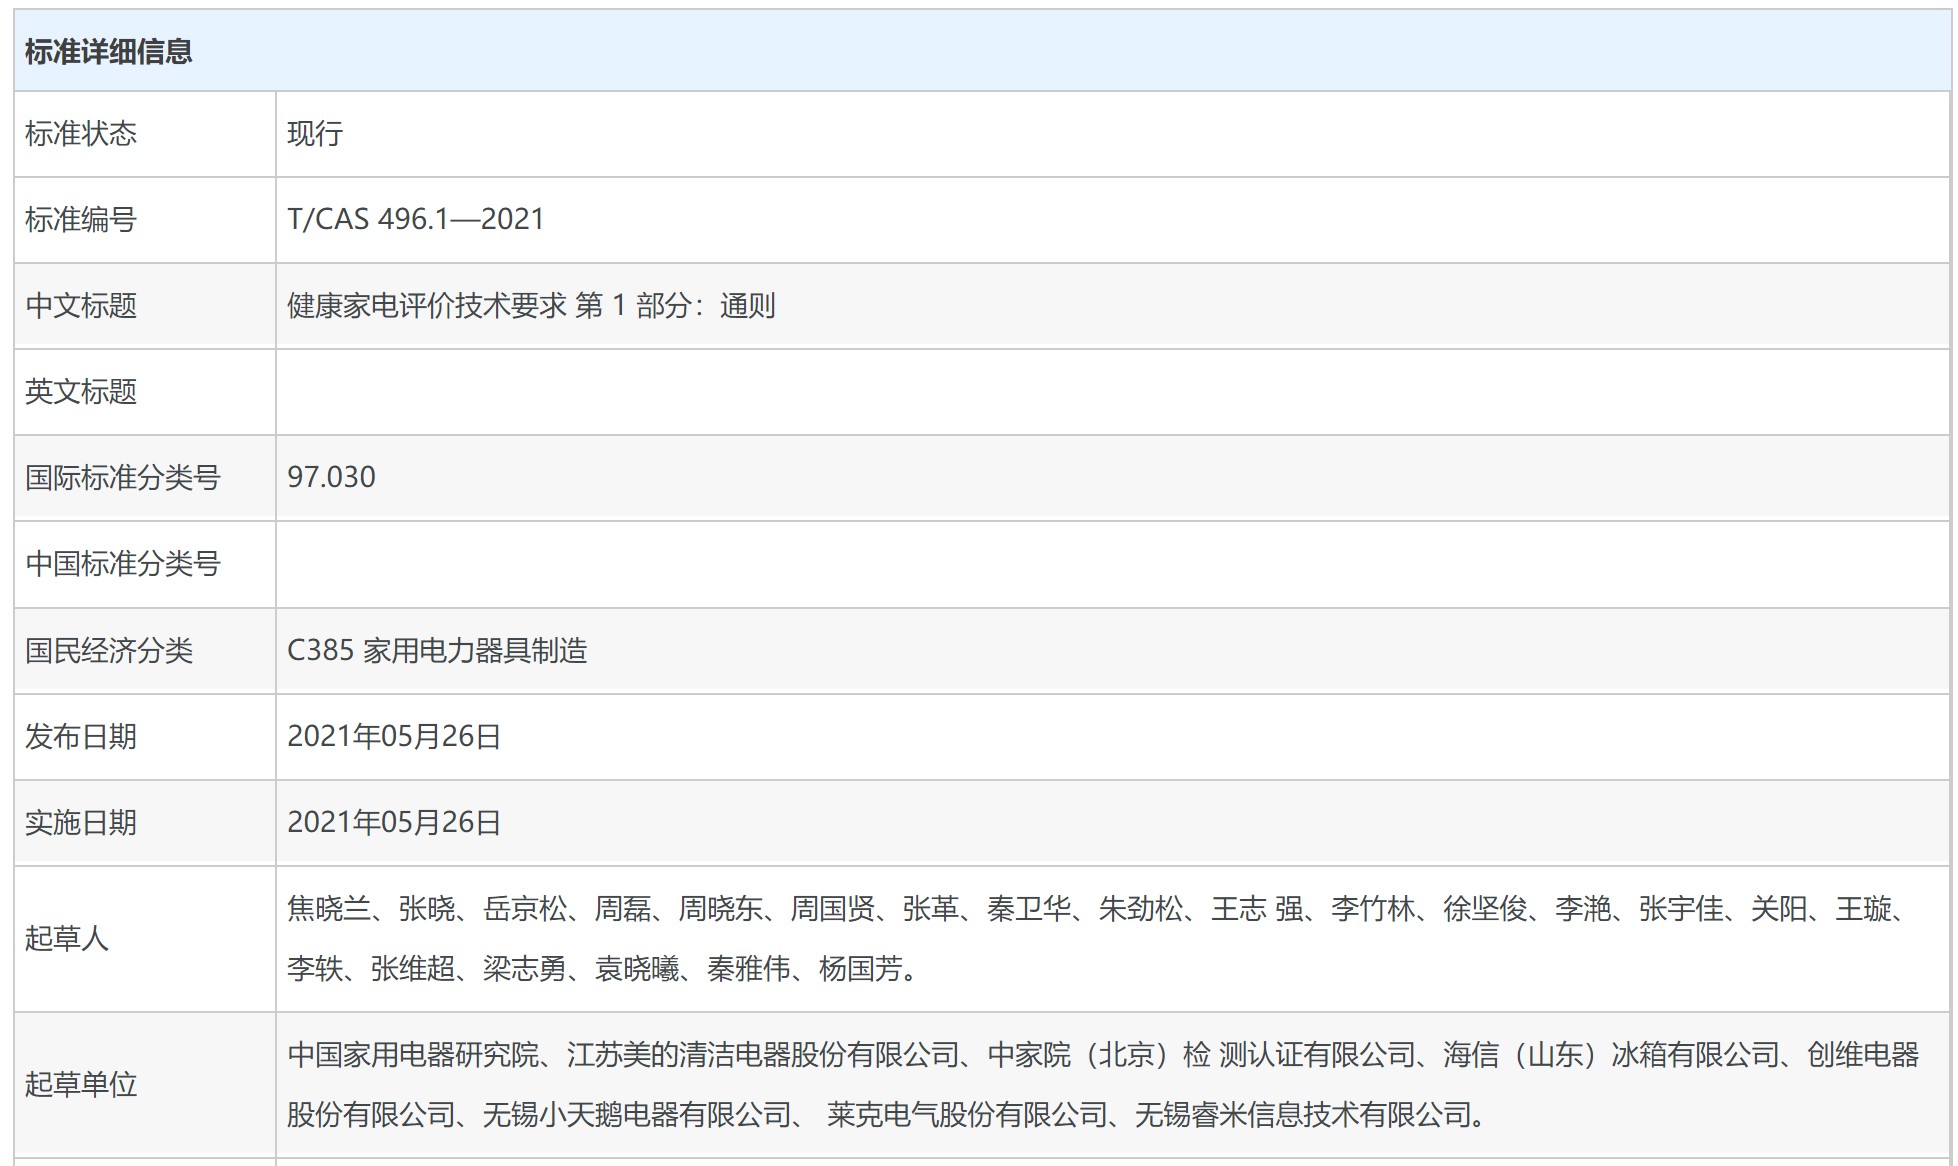Click the 发布日期 value 2021年05月26日

(394, 737)
